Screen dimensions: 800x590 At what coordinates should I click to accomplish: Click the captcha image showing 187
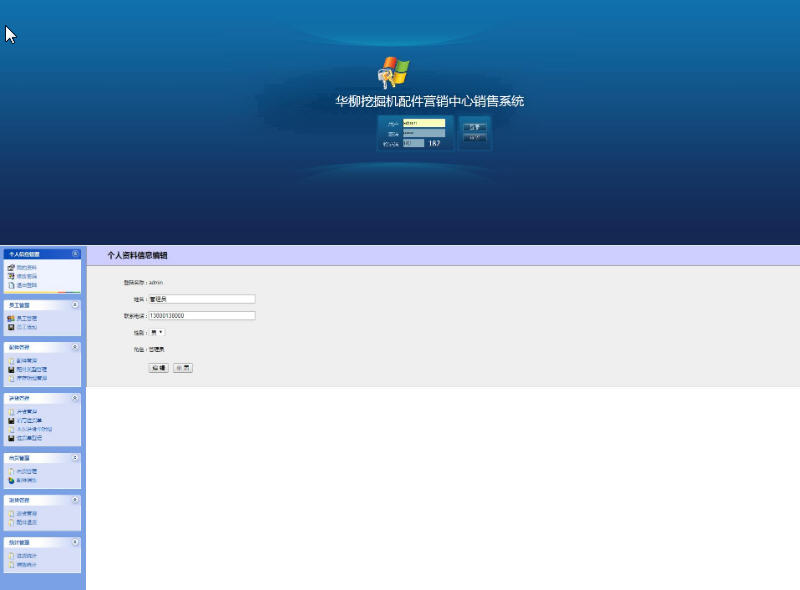(x=434, y=143)
